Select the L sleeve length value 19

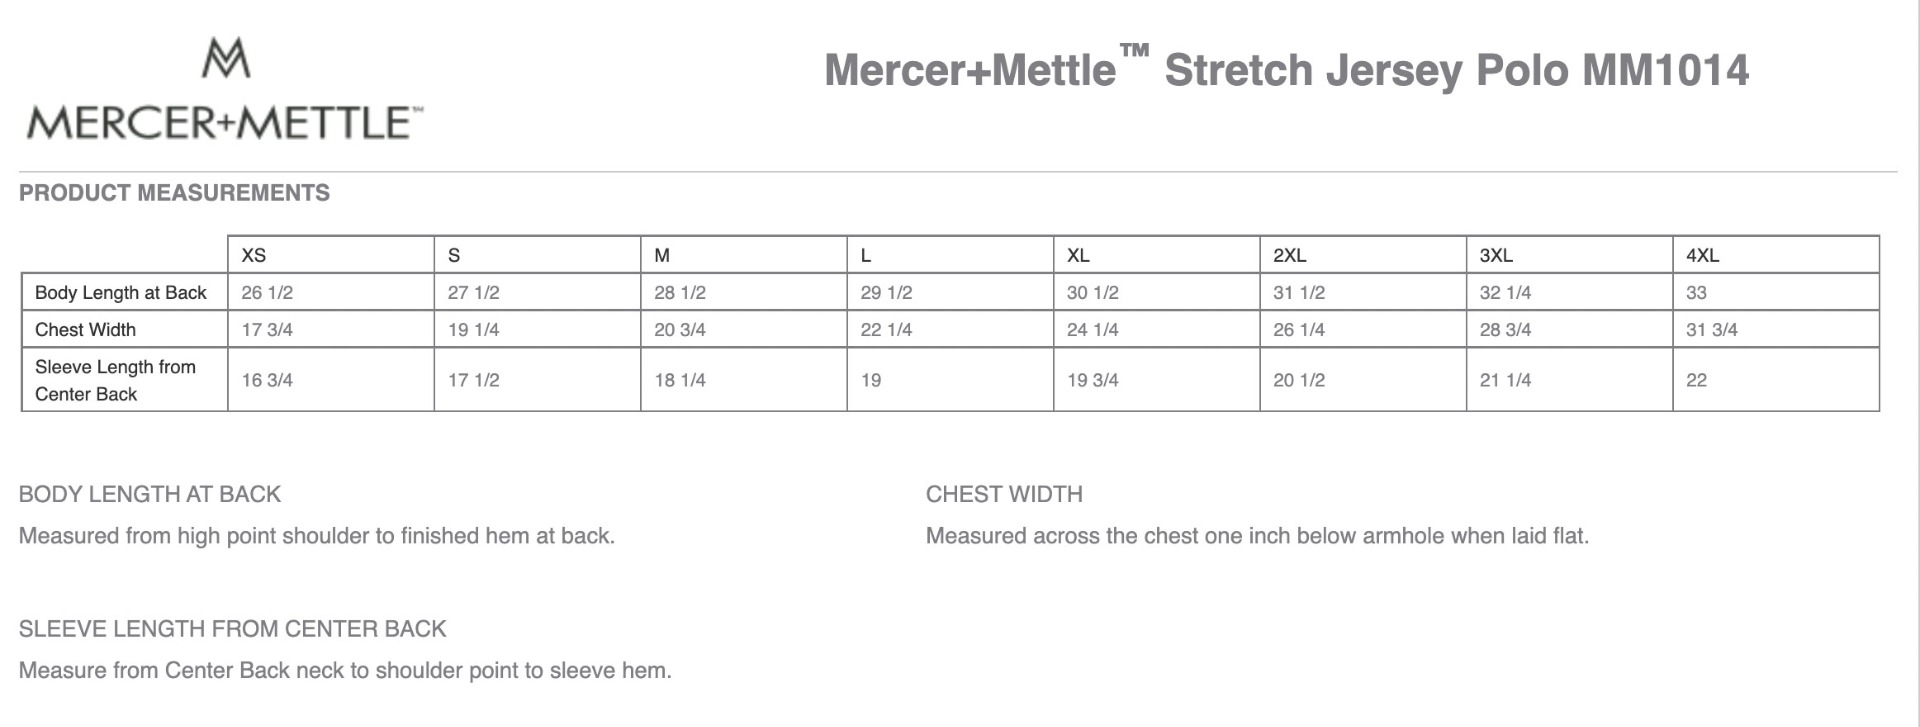pyautogui.click(x=871, y=380)
